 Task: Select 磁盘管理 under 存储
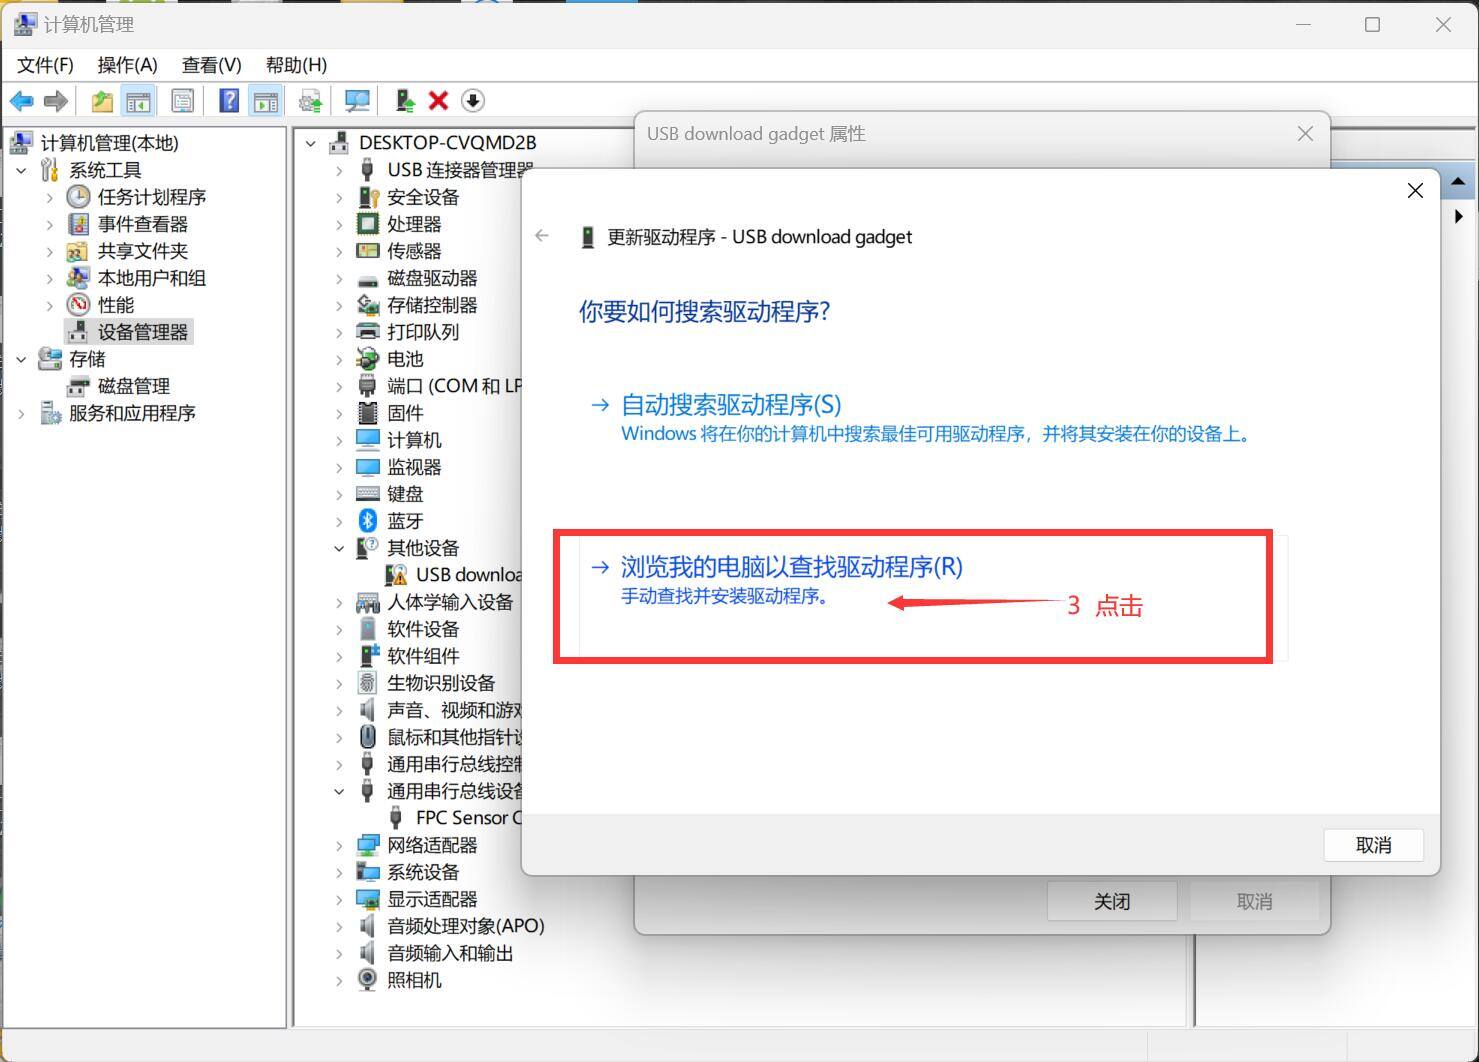click(x=133, y=386)
